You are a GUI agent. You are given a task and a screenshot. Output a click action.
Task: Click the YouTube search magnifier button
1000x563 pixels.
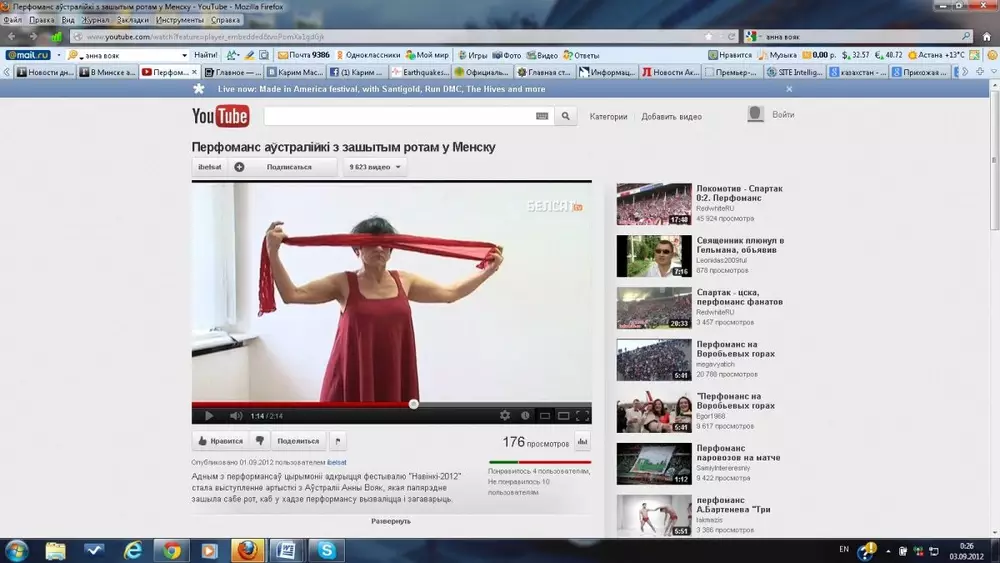[x=566, y=116]
